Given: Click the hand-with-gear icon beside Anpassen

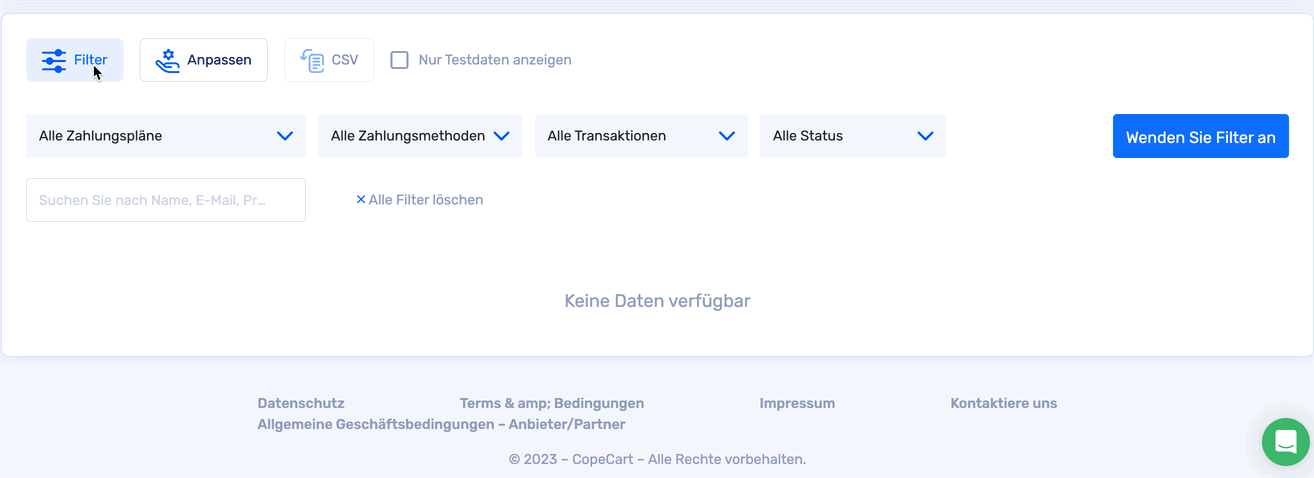Looking at the screenshot, I should click(167, 60).
